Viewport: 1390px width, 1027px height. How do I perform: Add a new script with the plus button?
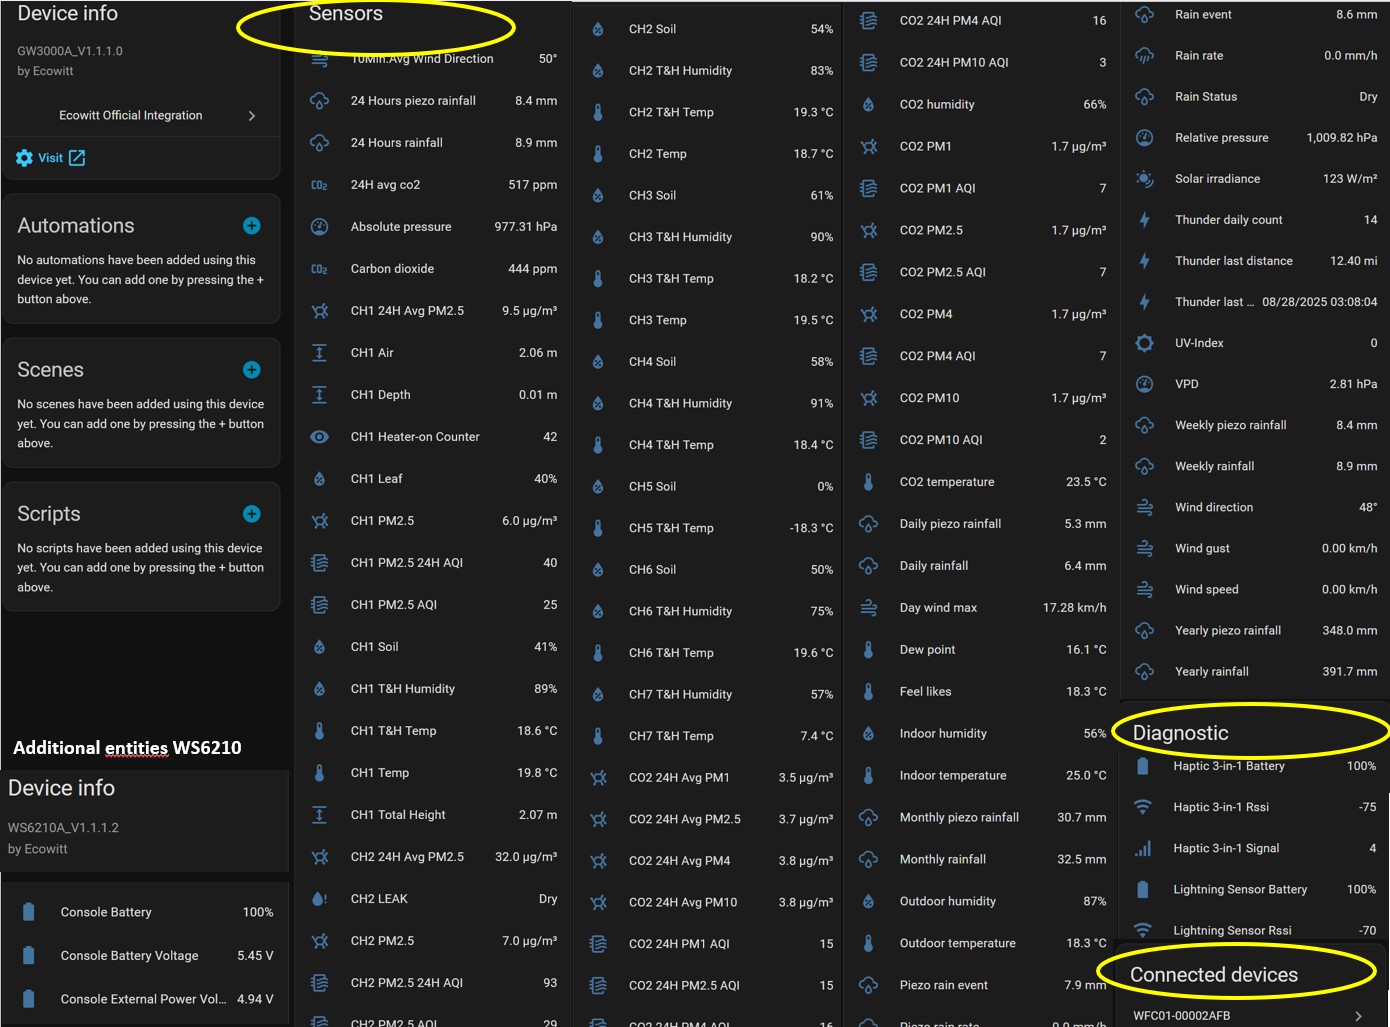(252, 514)
